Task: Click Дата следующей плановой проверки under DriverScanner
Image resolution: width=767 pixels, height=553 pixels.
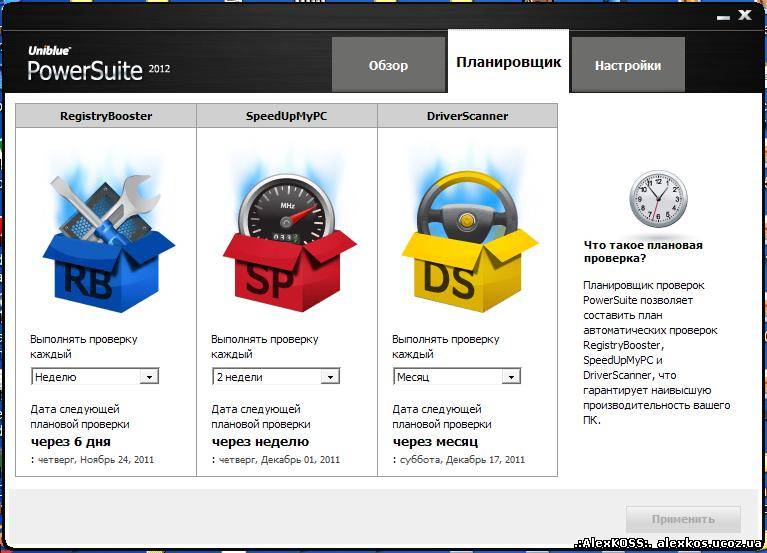Action: [442, 417]
